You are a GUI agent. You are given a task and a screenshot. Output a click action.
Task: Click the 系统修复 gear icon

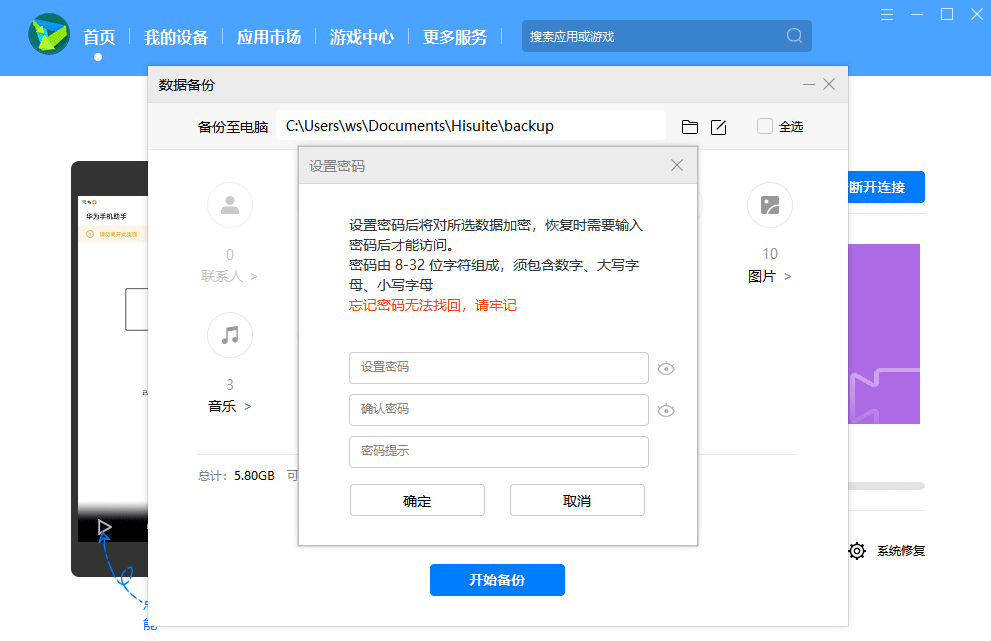pyautogui.click(x=857, y=550)
